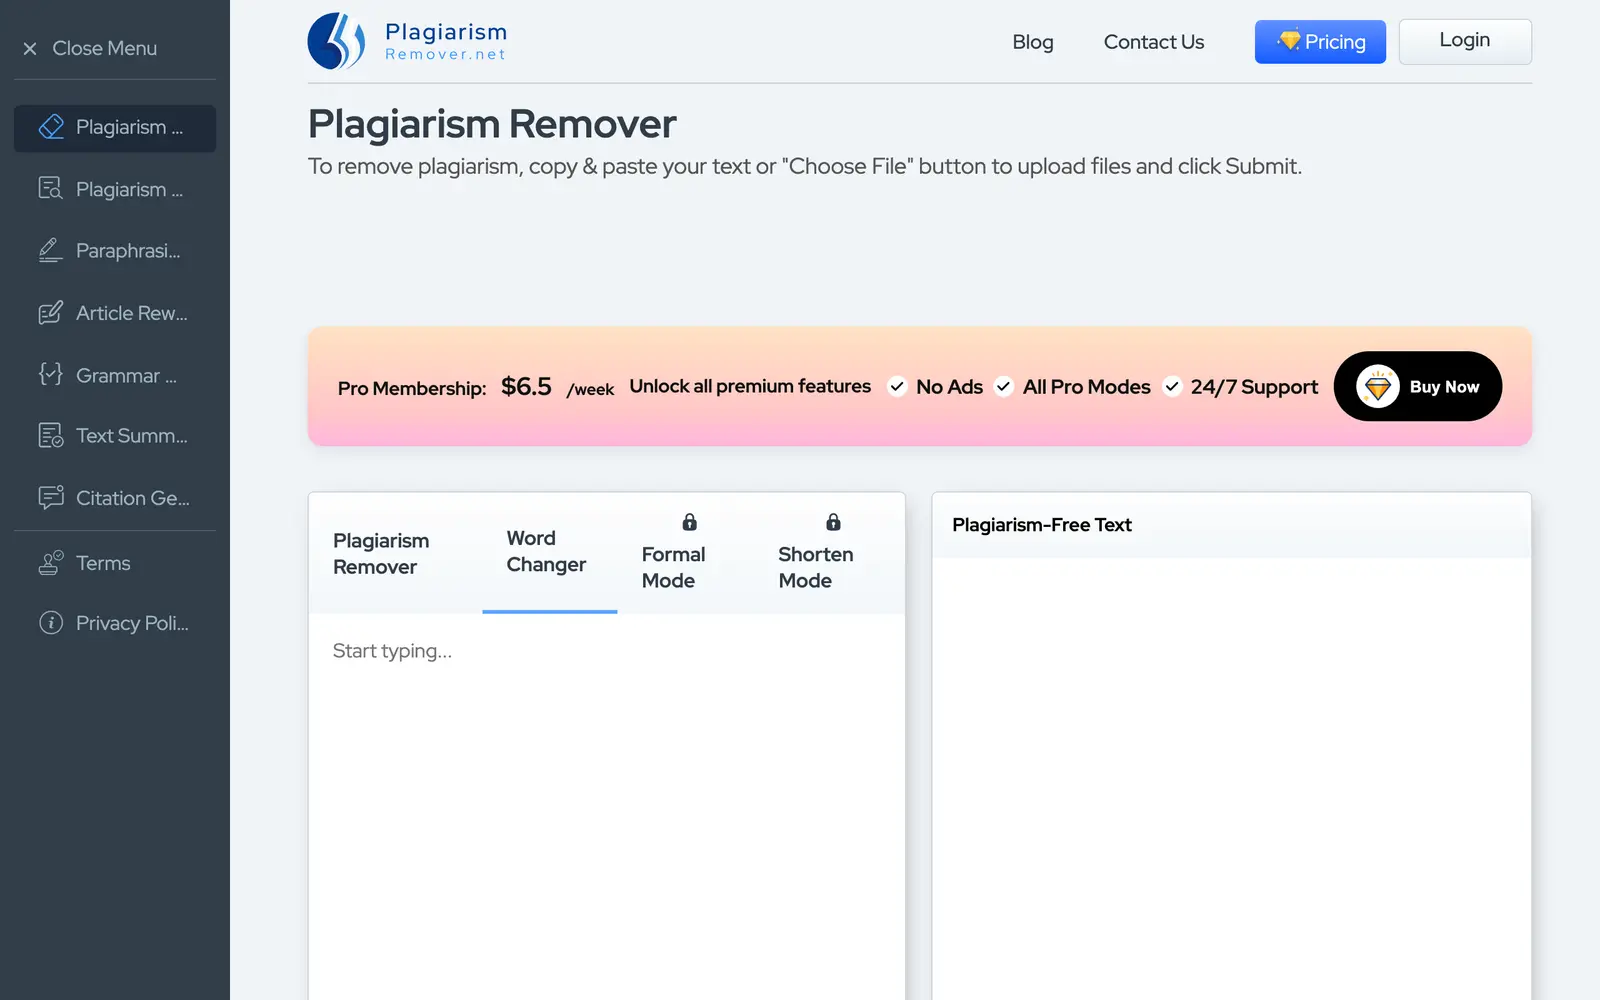Click the Shorten Mode lock icon
Viewport: 1600px width, 1000px height.
coord(833,522)
